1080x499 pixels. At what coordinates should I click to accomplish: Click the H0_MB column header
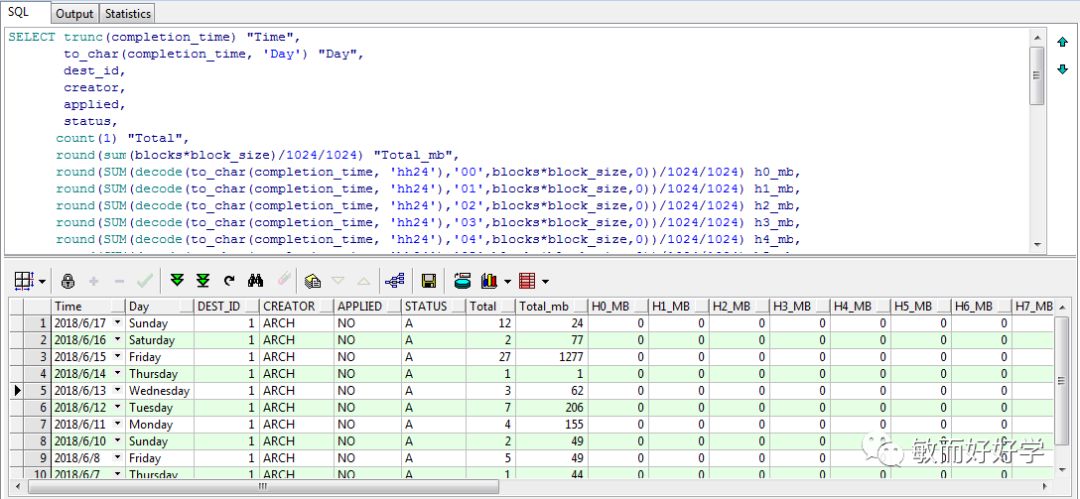(618, 306)
